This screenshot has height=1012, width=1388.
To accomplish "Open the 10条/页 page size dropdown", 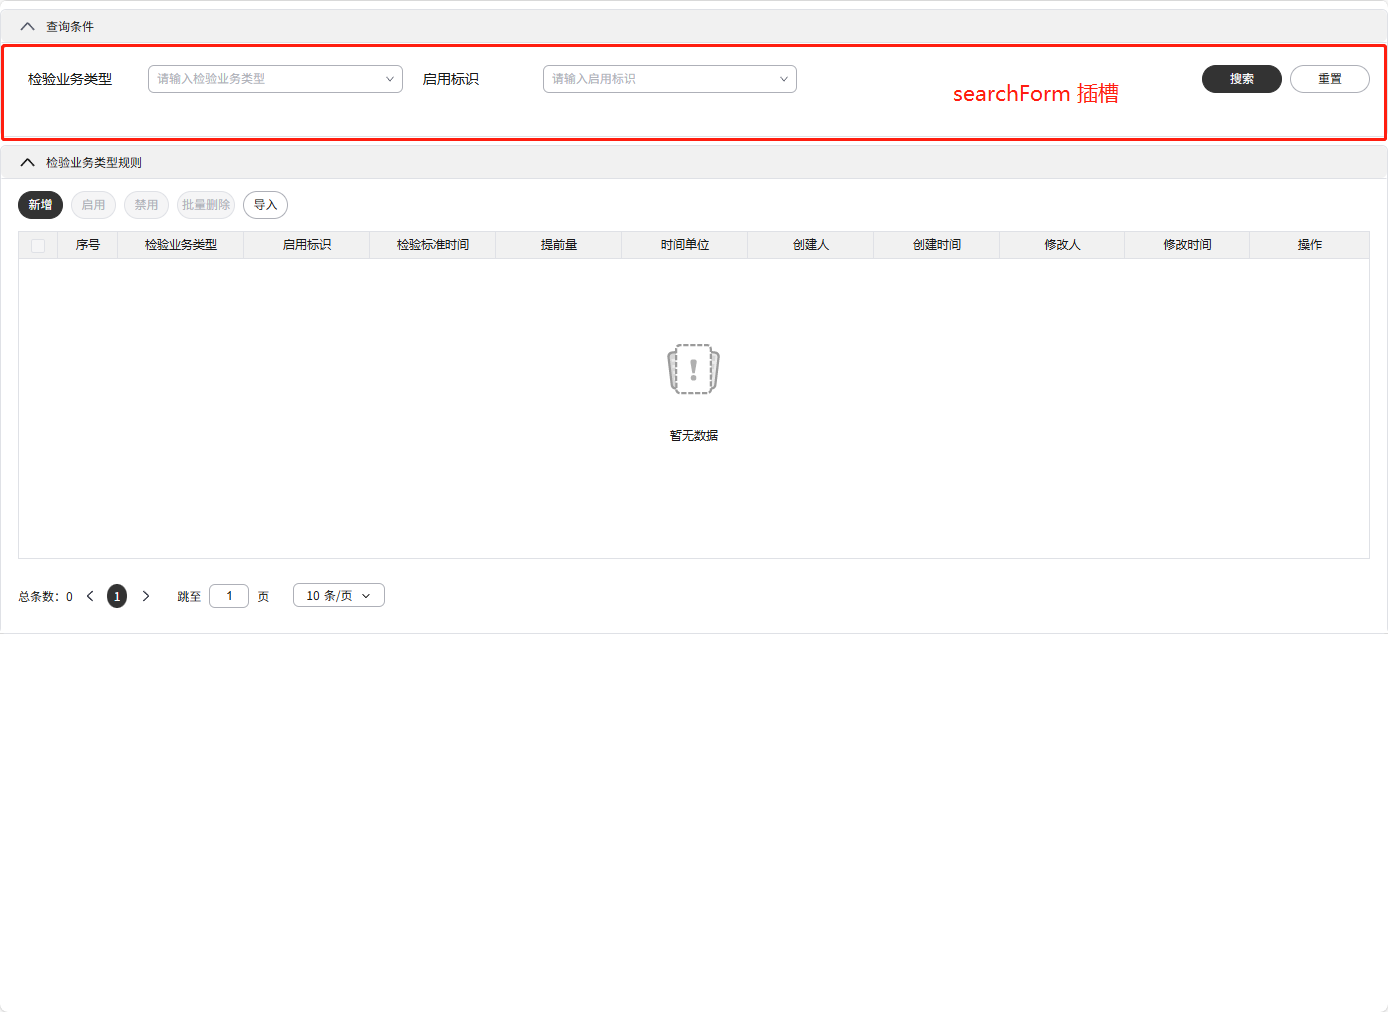I will tap(338, 595).
